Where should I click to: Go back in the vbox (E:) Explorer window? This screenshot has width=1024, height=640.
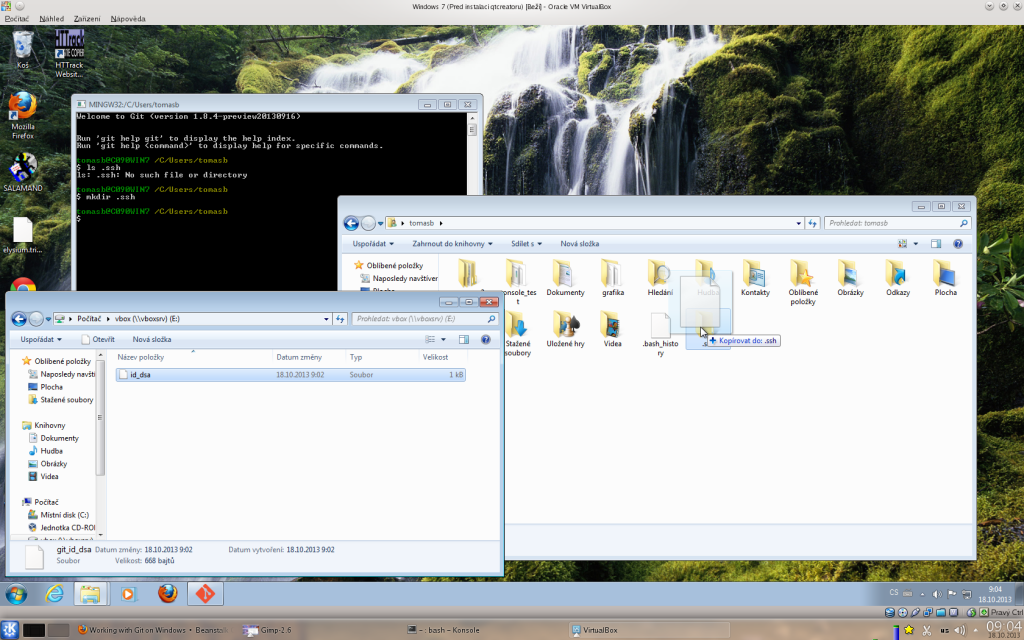coord(19,319)
